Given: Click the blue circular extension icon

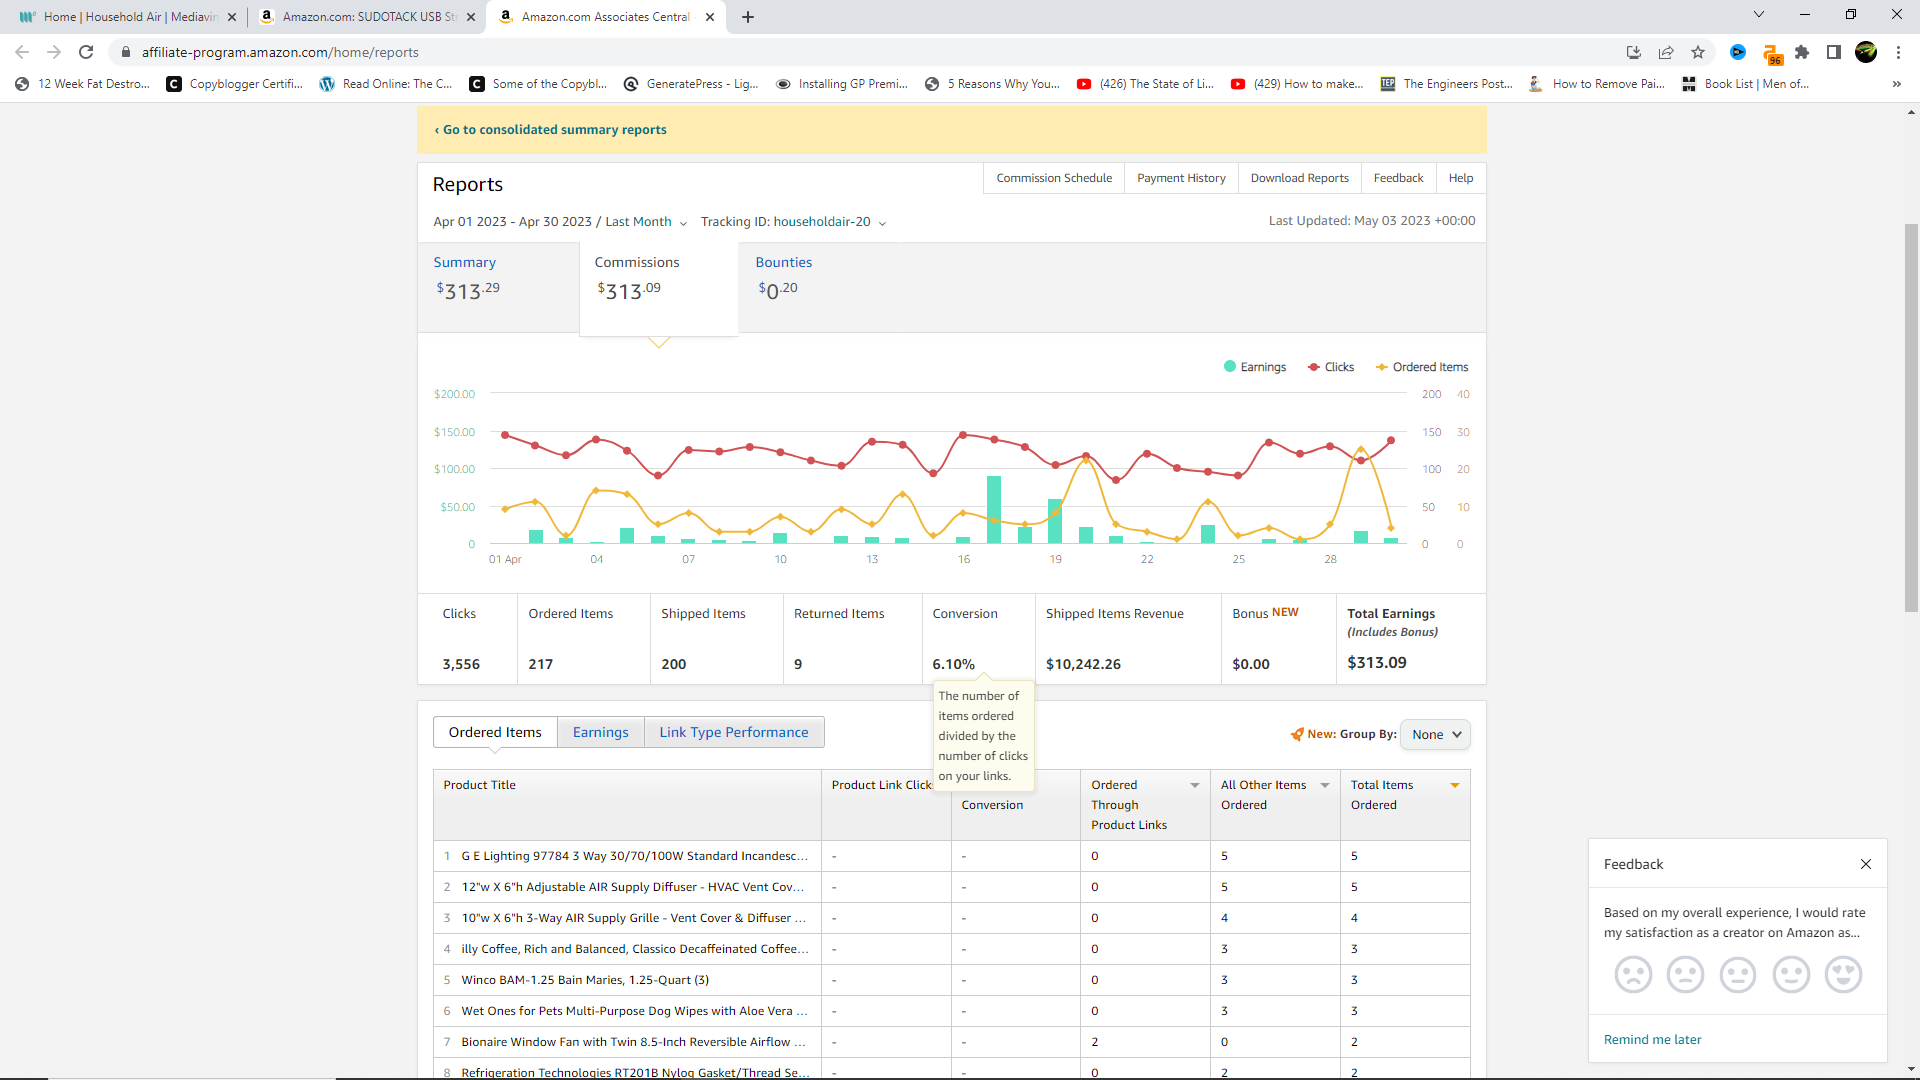Looking at the screenshot, I should point(1738,52).
